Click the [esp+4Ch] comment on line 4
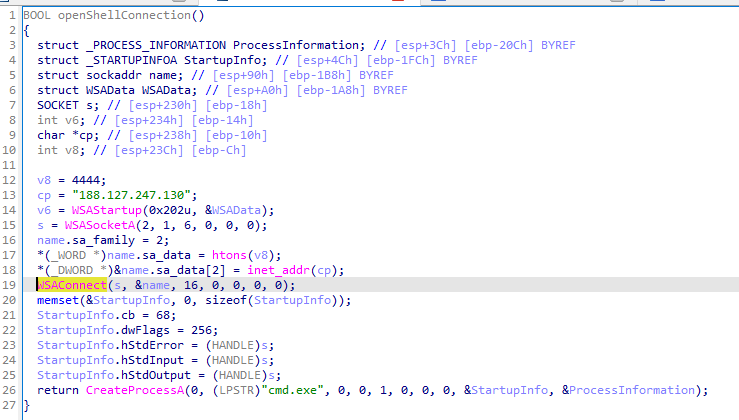Viewport: 739px width, 420px height. click(328, 60)
